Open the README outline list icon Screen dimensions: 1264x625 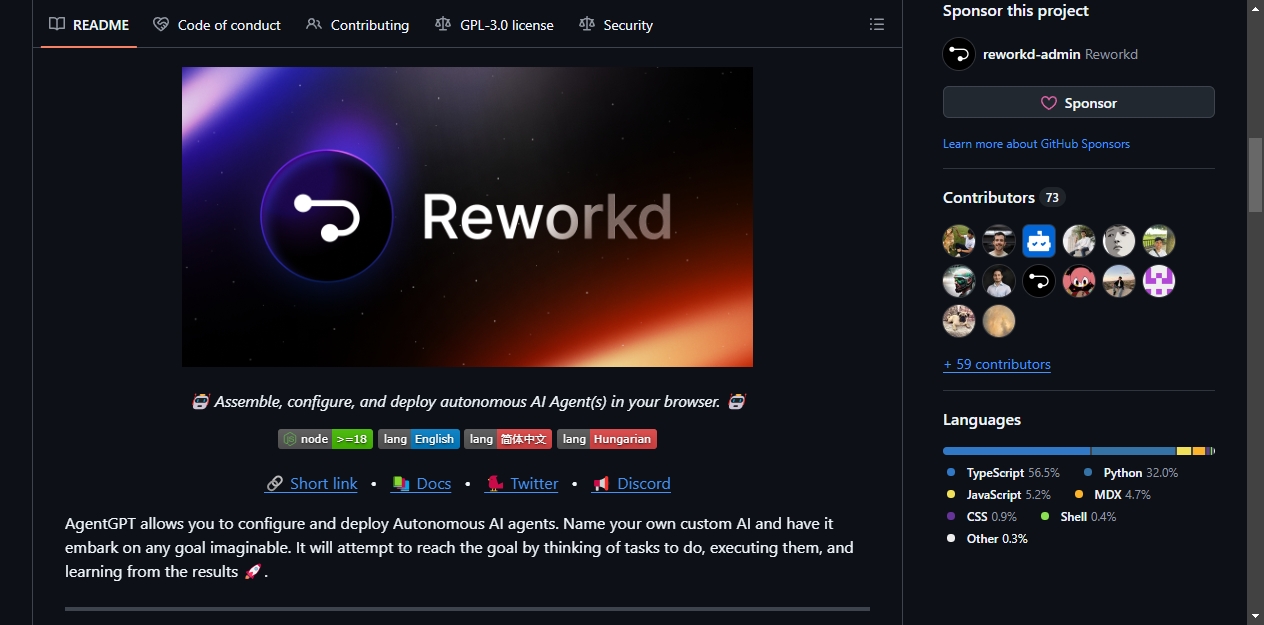877,24
